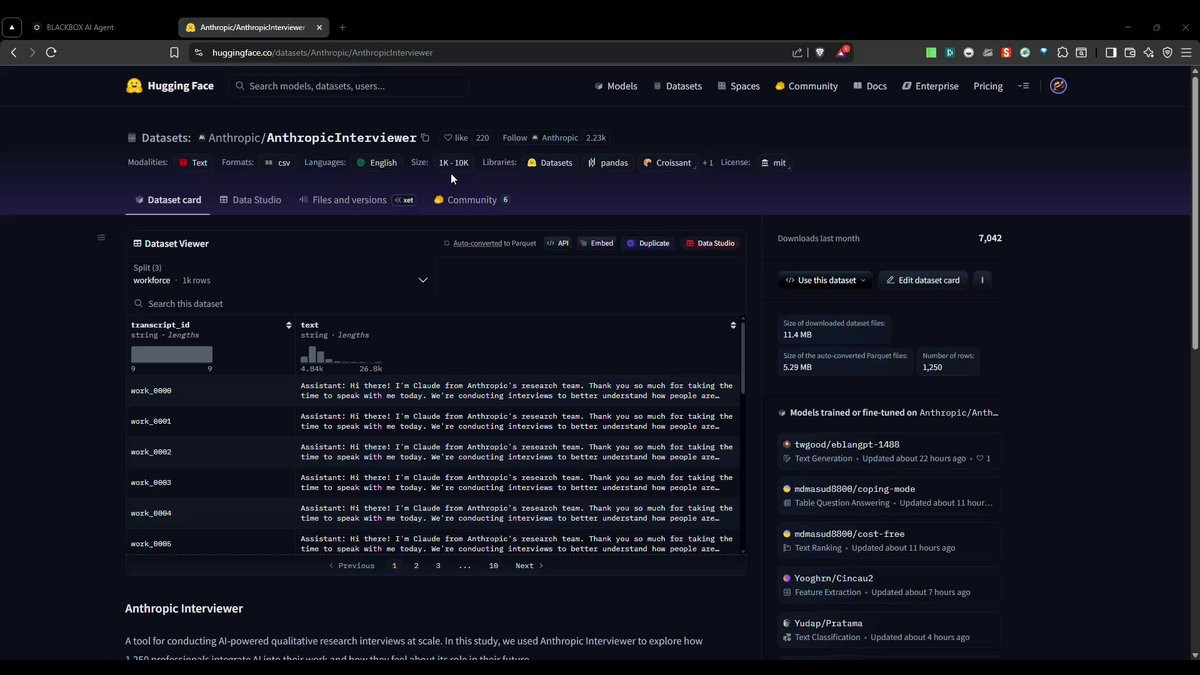Image resolution: width=1200 pixels, height=675 pixels.
Task: Focus the Search models, datasets, users field
Action: [350, 86]
